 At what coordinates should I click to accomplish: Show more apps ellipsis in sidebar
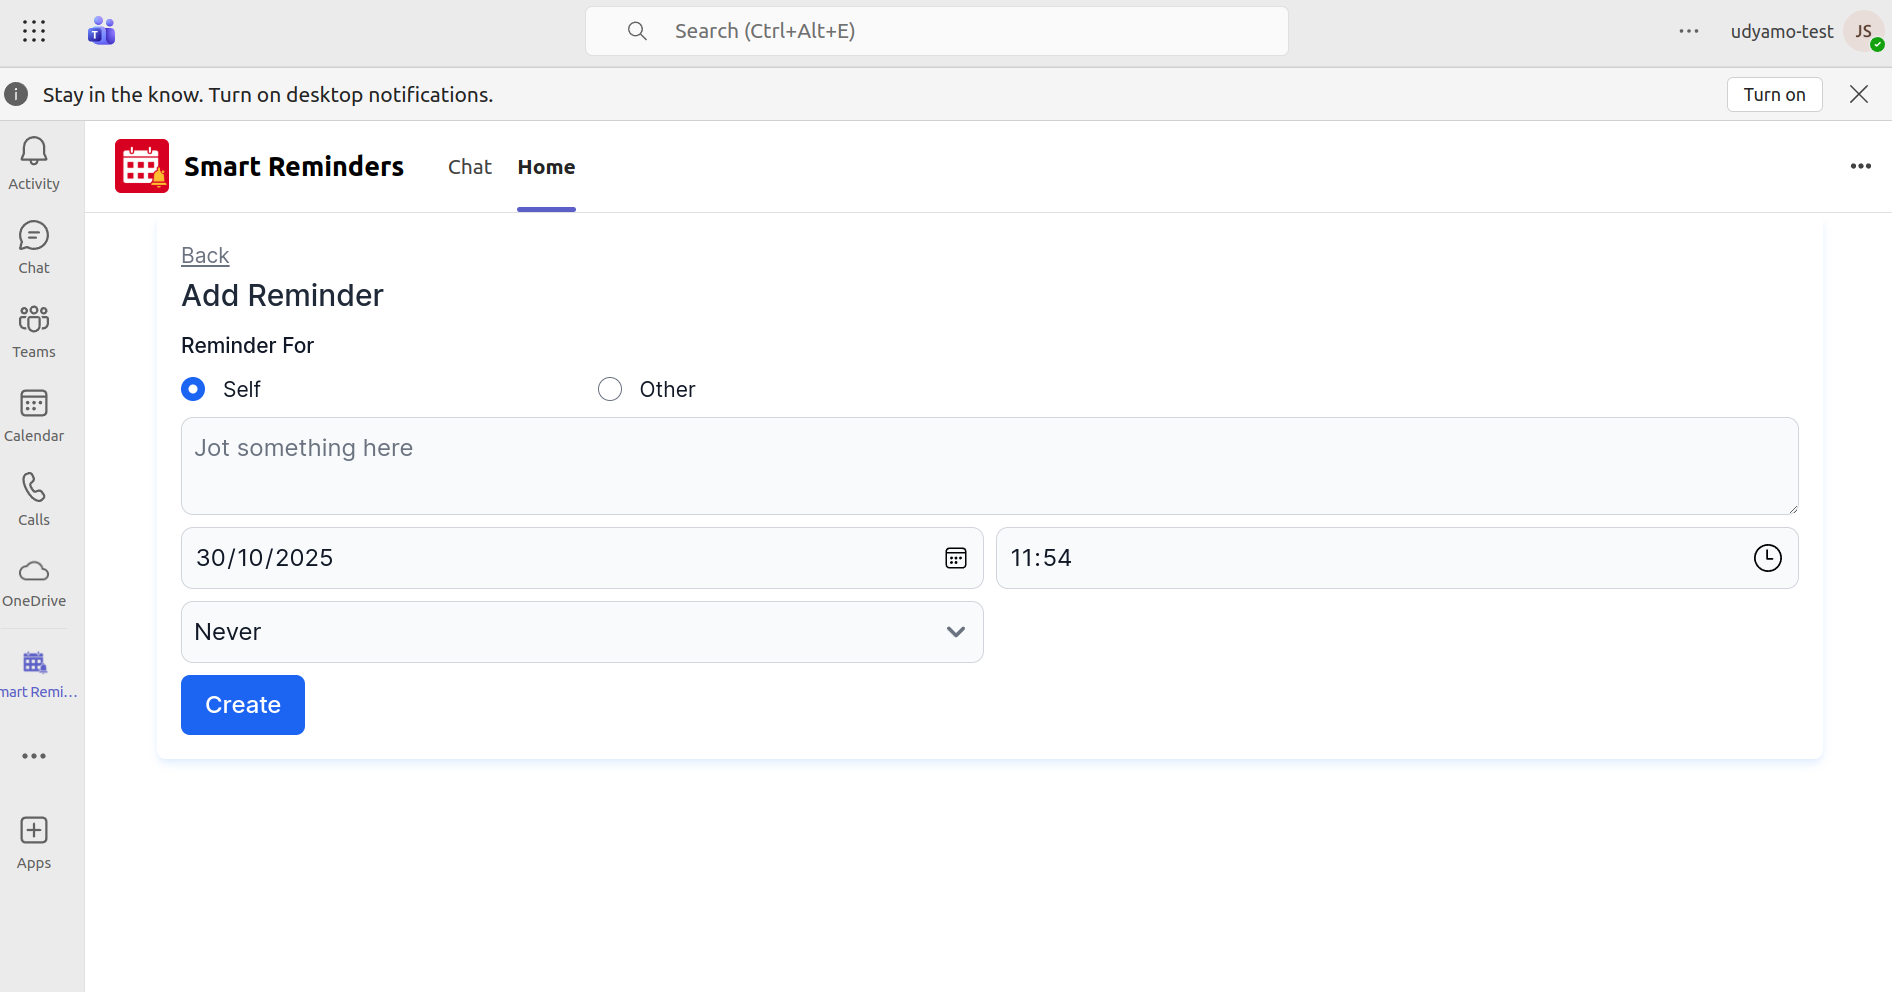tap(34, 756)
